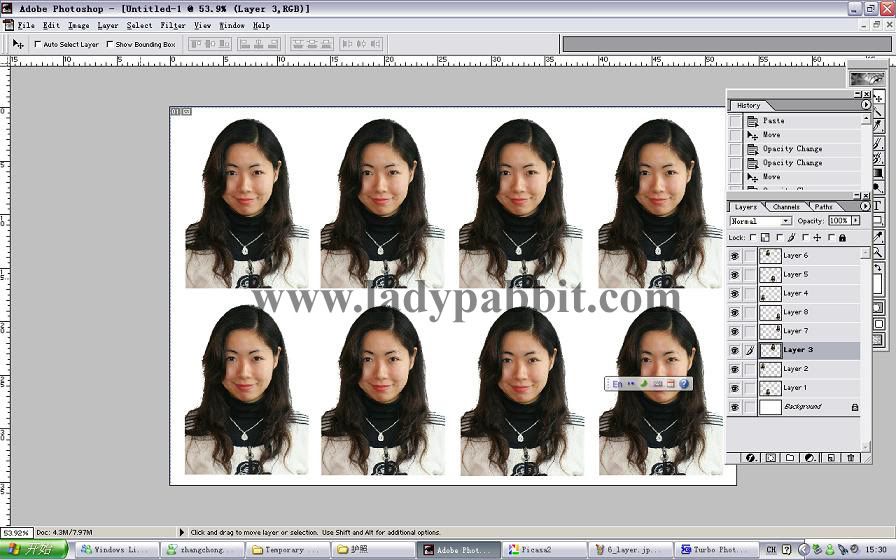Screen dimensions: 896x560
Task: Click the Layer 8 thumbnail
Action: (770, 313)
